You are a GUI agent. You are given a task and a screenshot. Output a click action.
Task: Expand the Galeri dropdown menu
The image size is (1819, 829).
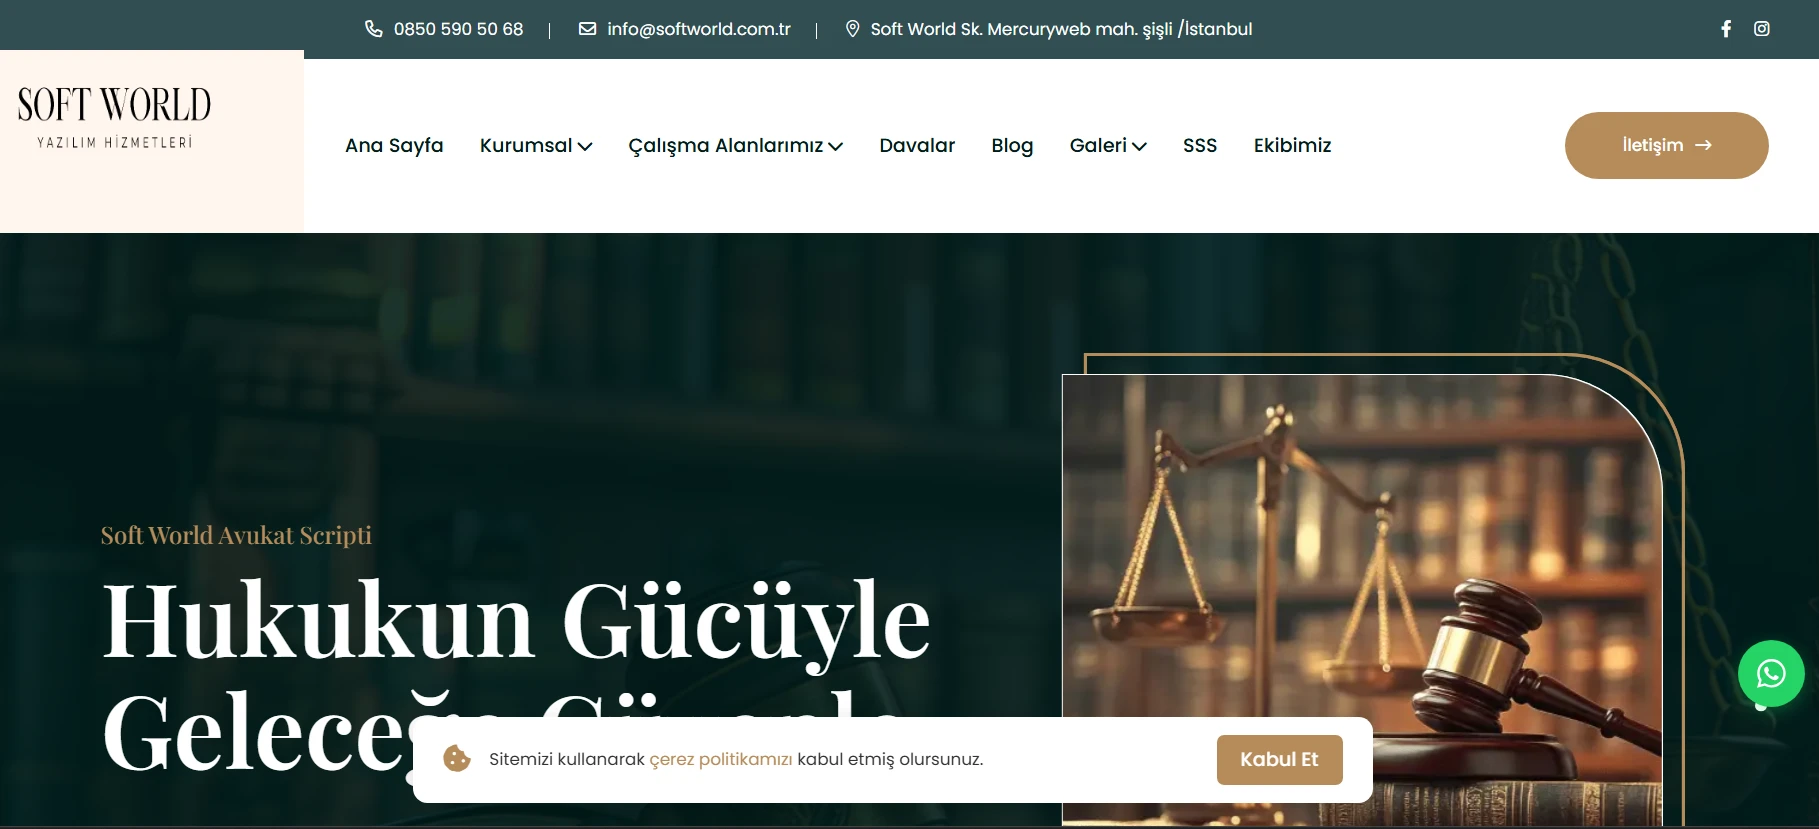pyautogui.click(x=1107, y=146)
